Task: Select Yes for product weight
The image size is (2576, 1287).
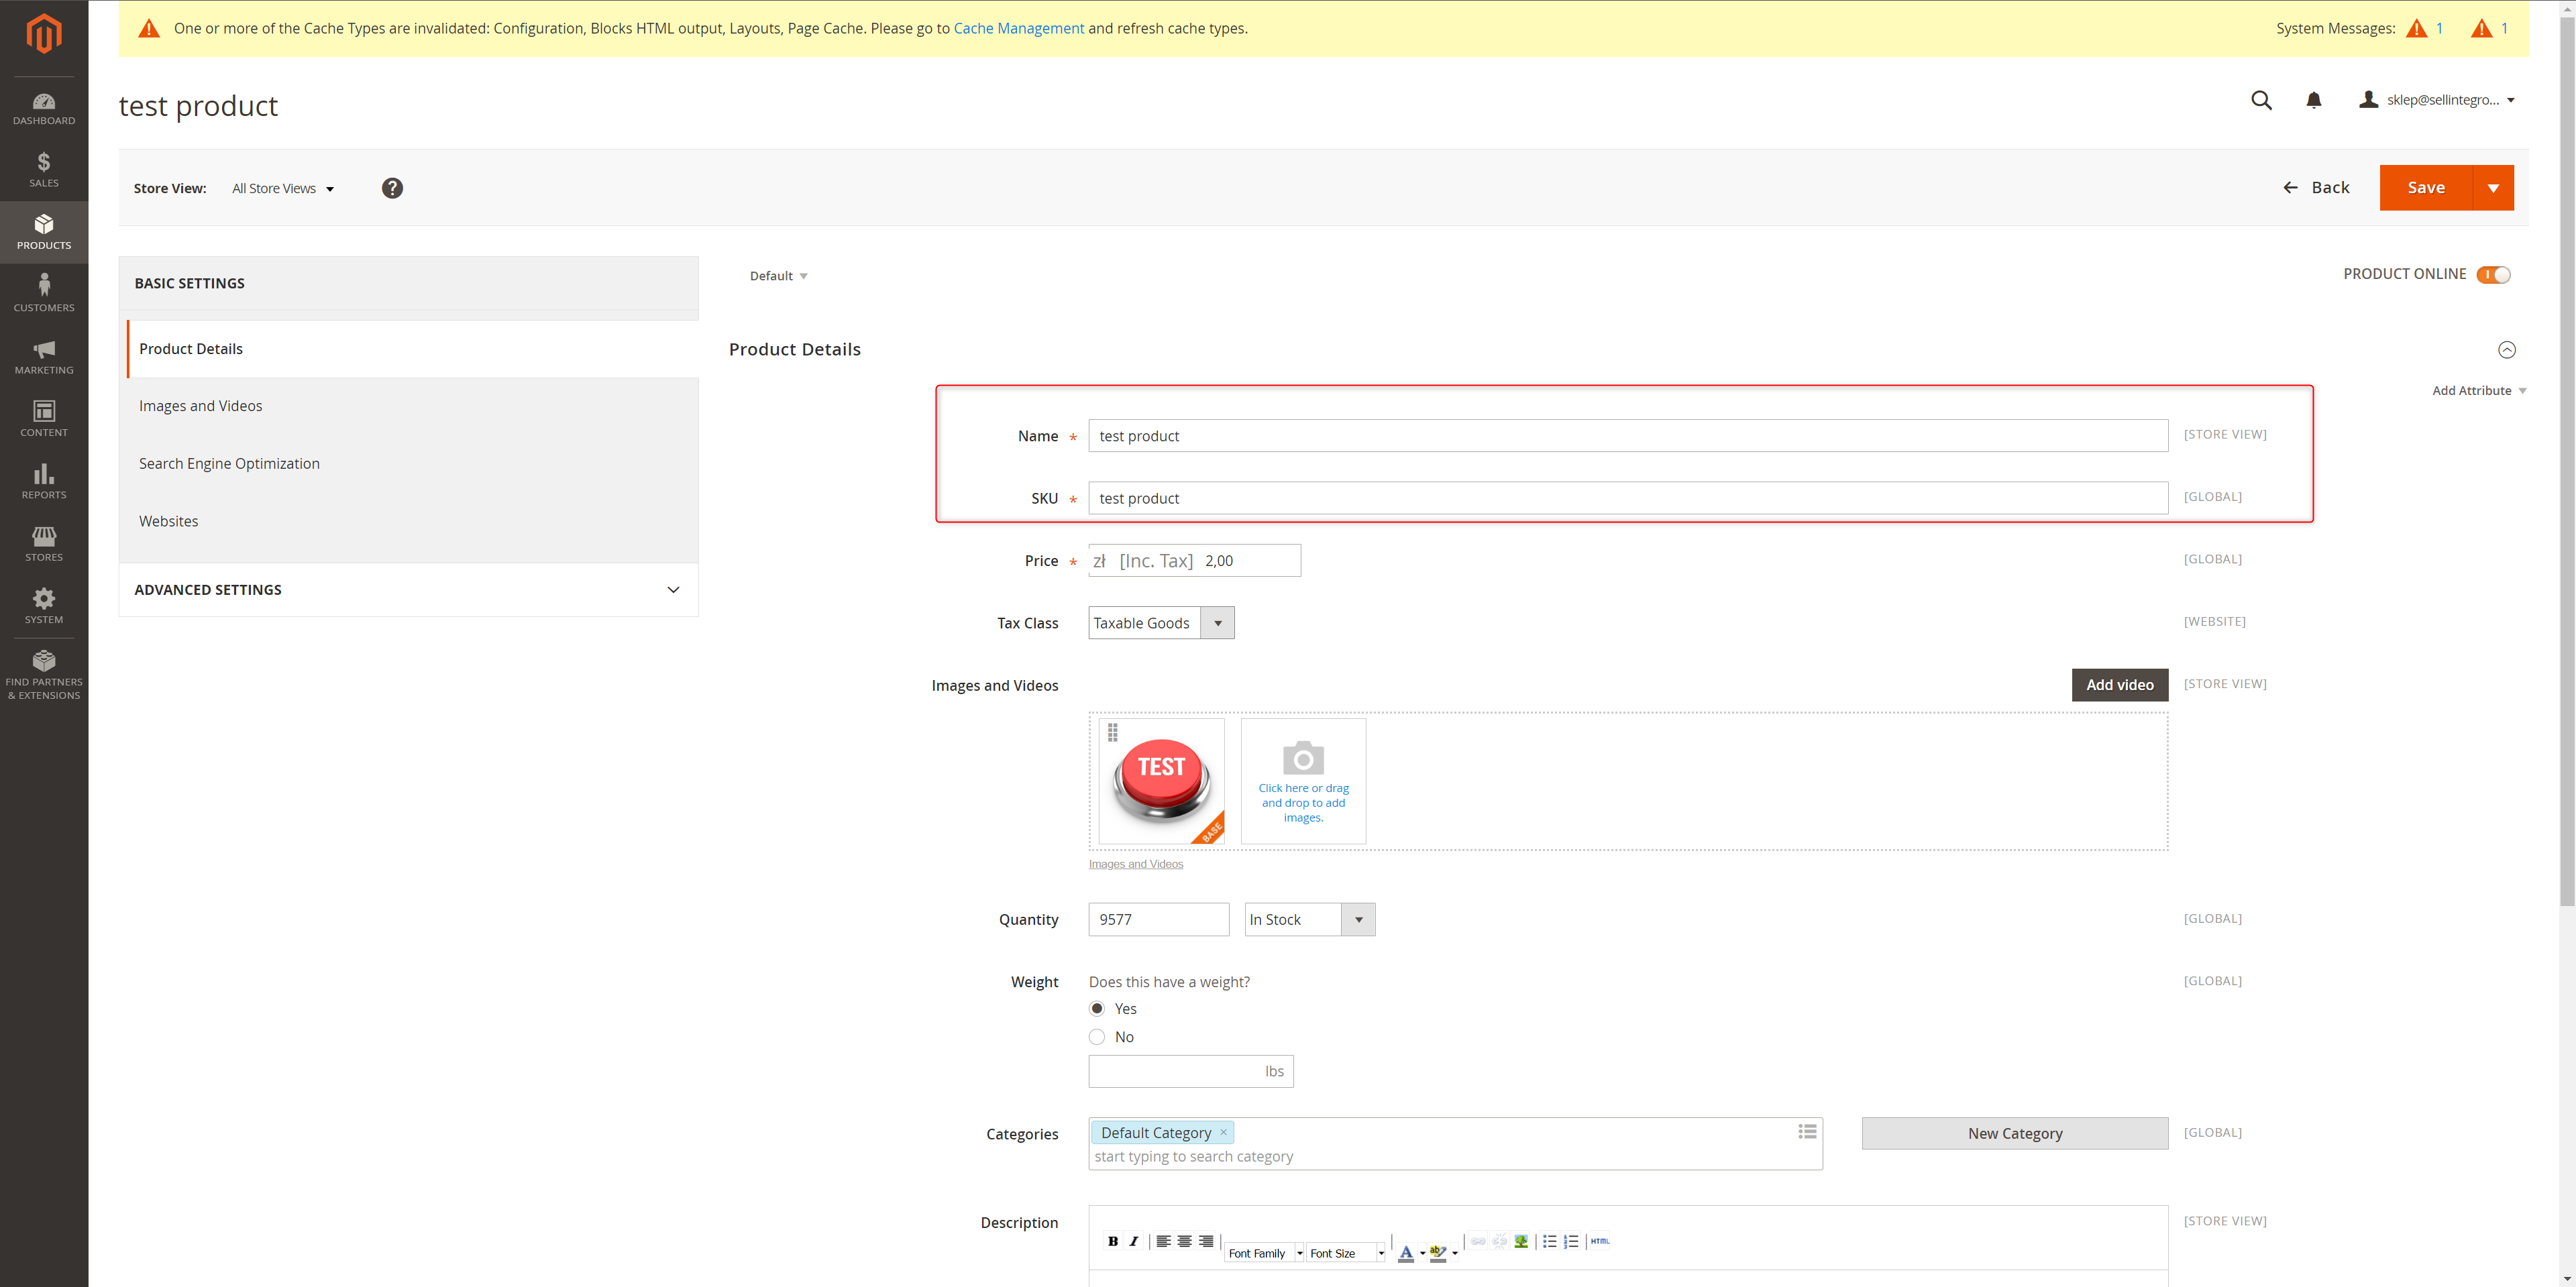Action: (1097, 1008)
